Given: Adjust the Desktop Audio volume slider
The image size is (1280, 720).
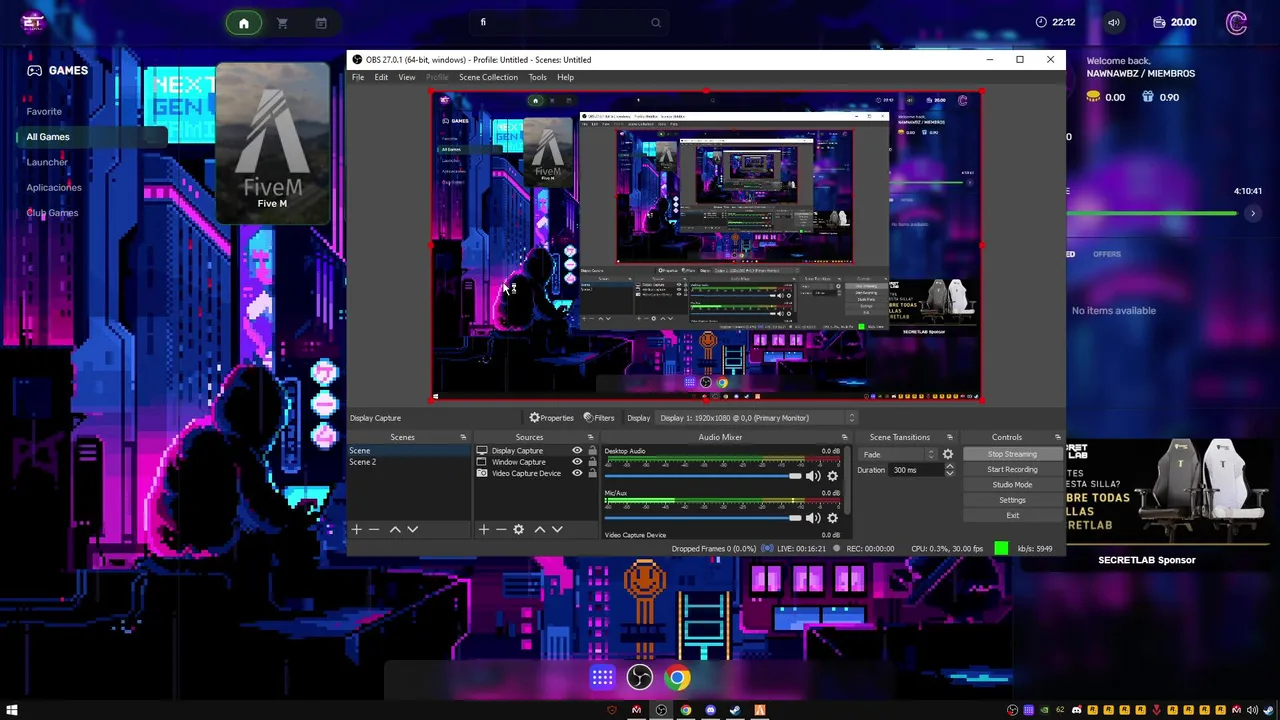Looking at the screenshot, I should pyautogui.click(x=703, y=476).
